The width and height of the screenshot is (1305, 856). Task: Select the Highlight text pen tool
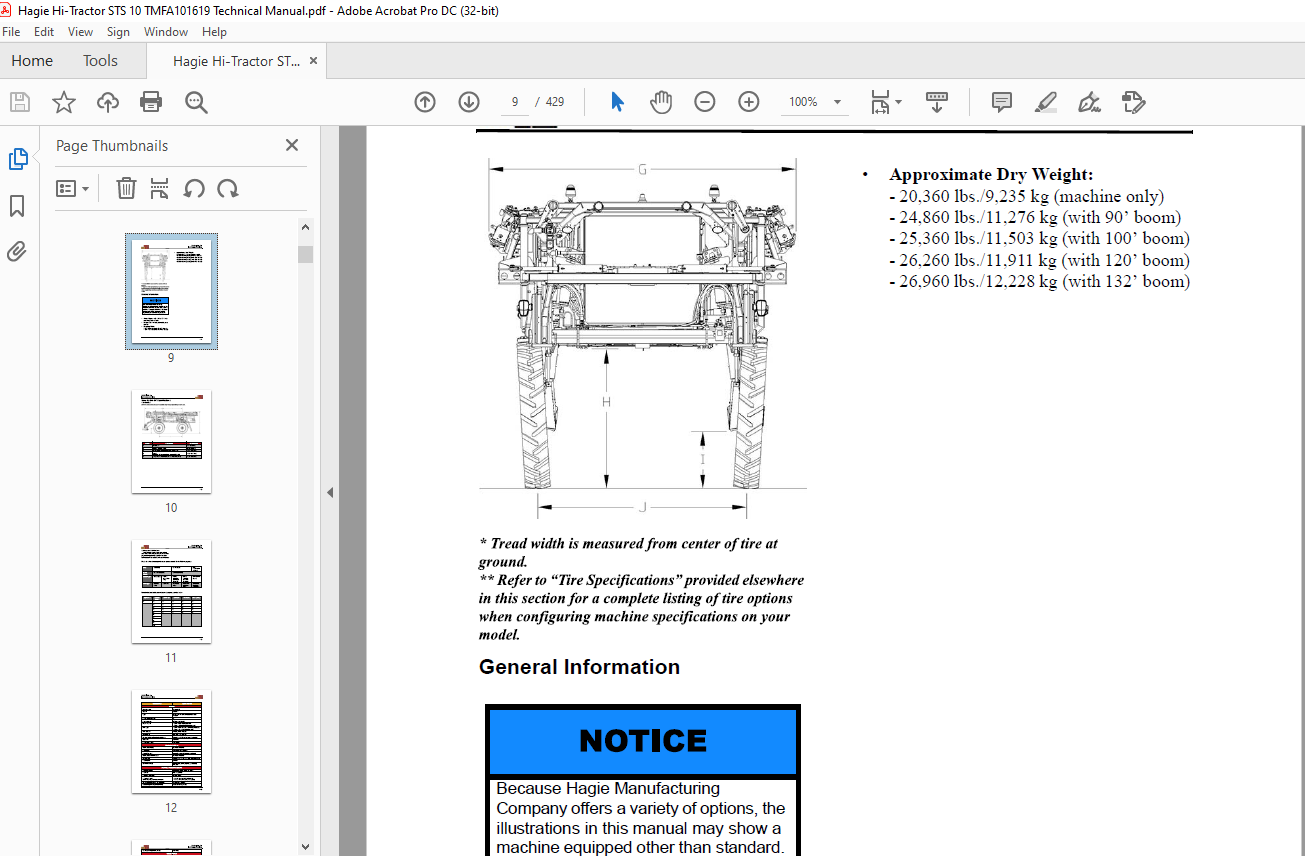1045,102
